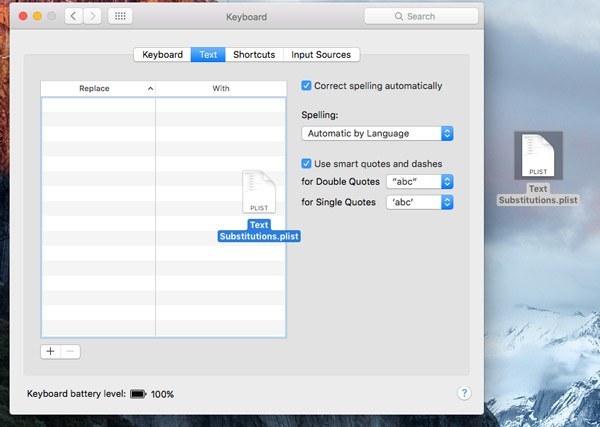Click the Search field in toolbar

click(x=421, y=16)
